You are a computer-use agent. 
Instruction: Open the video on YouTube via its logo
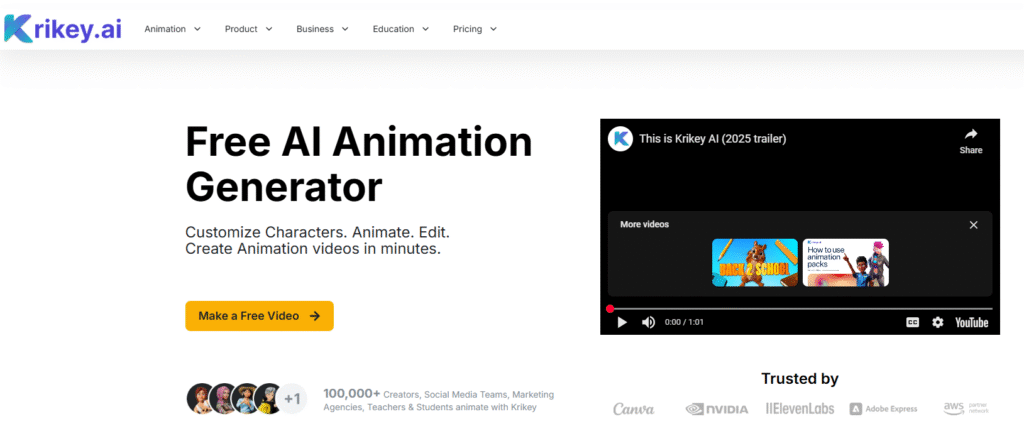pyautogui.click(x=972, y=322)
